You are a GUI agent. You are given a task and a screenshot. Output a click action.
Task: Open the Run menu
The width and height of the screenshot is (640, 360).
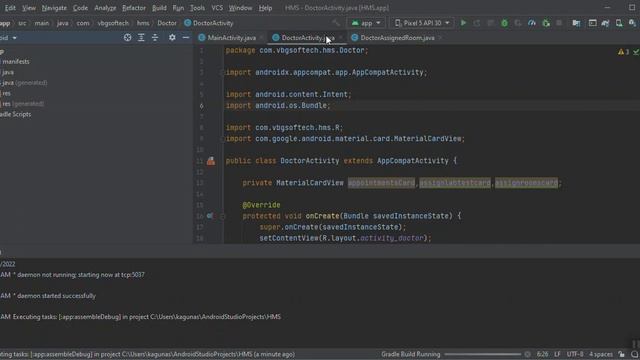(178, 8)
